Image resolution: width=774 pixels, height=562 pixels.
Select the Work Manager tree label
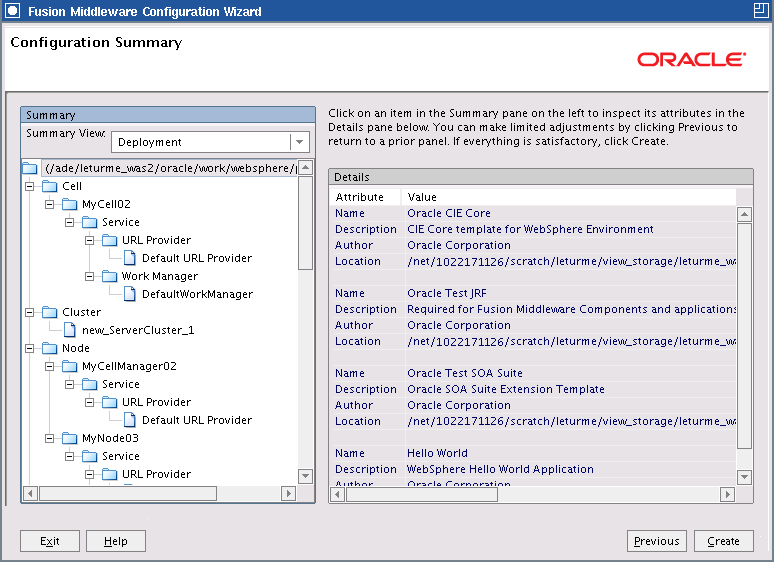point(160,276)
